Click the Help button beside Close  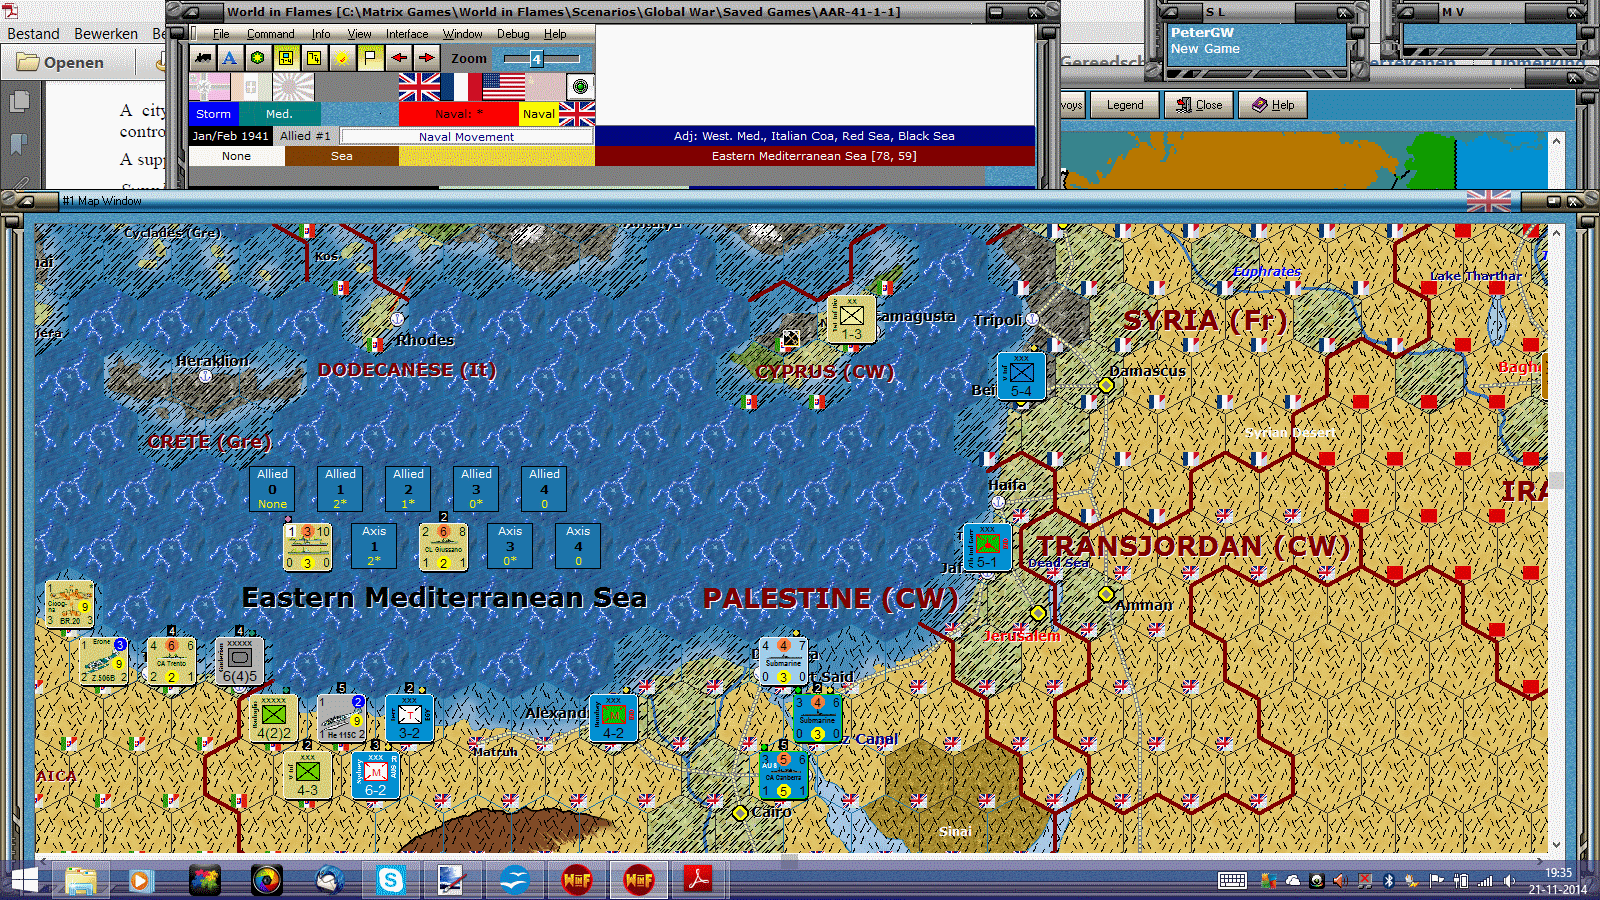1273,105
